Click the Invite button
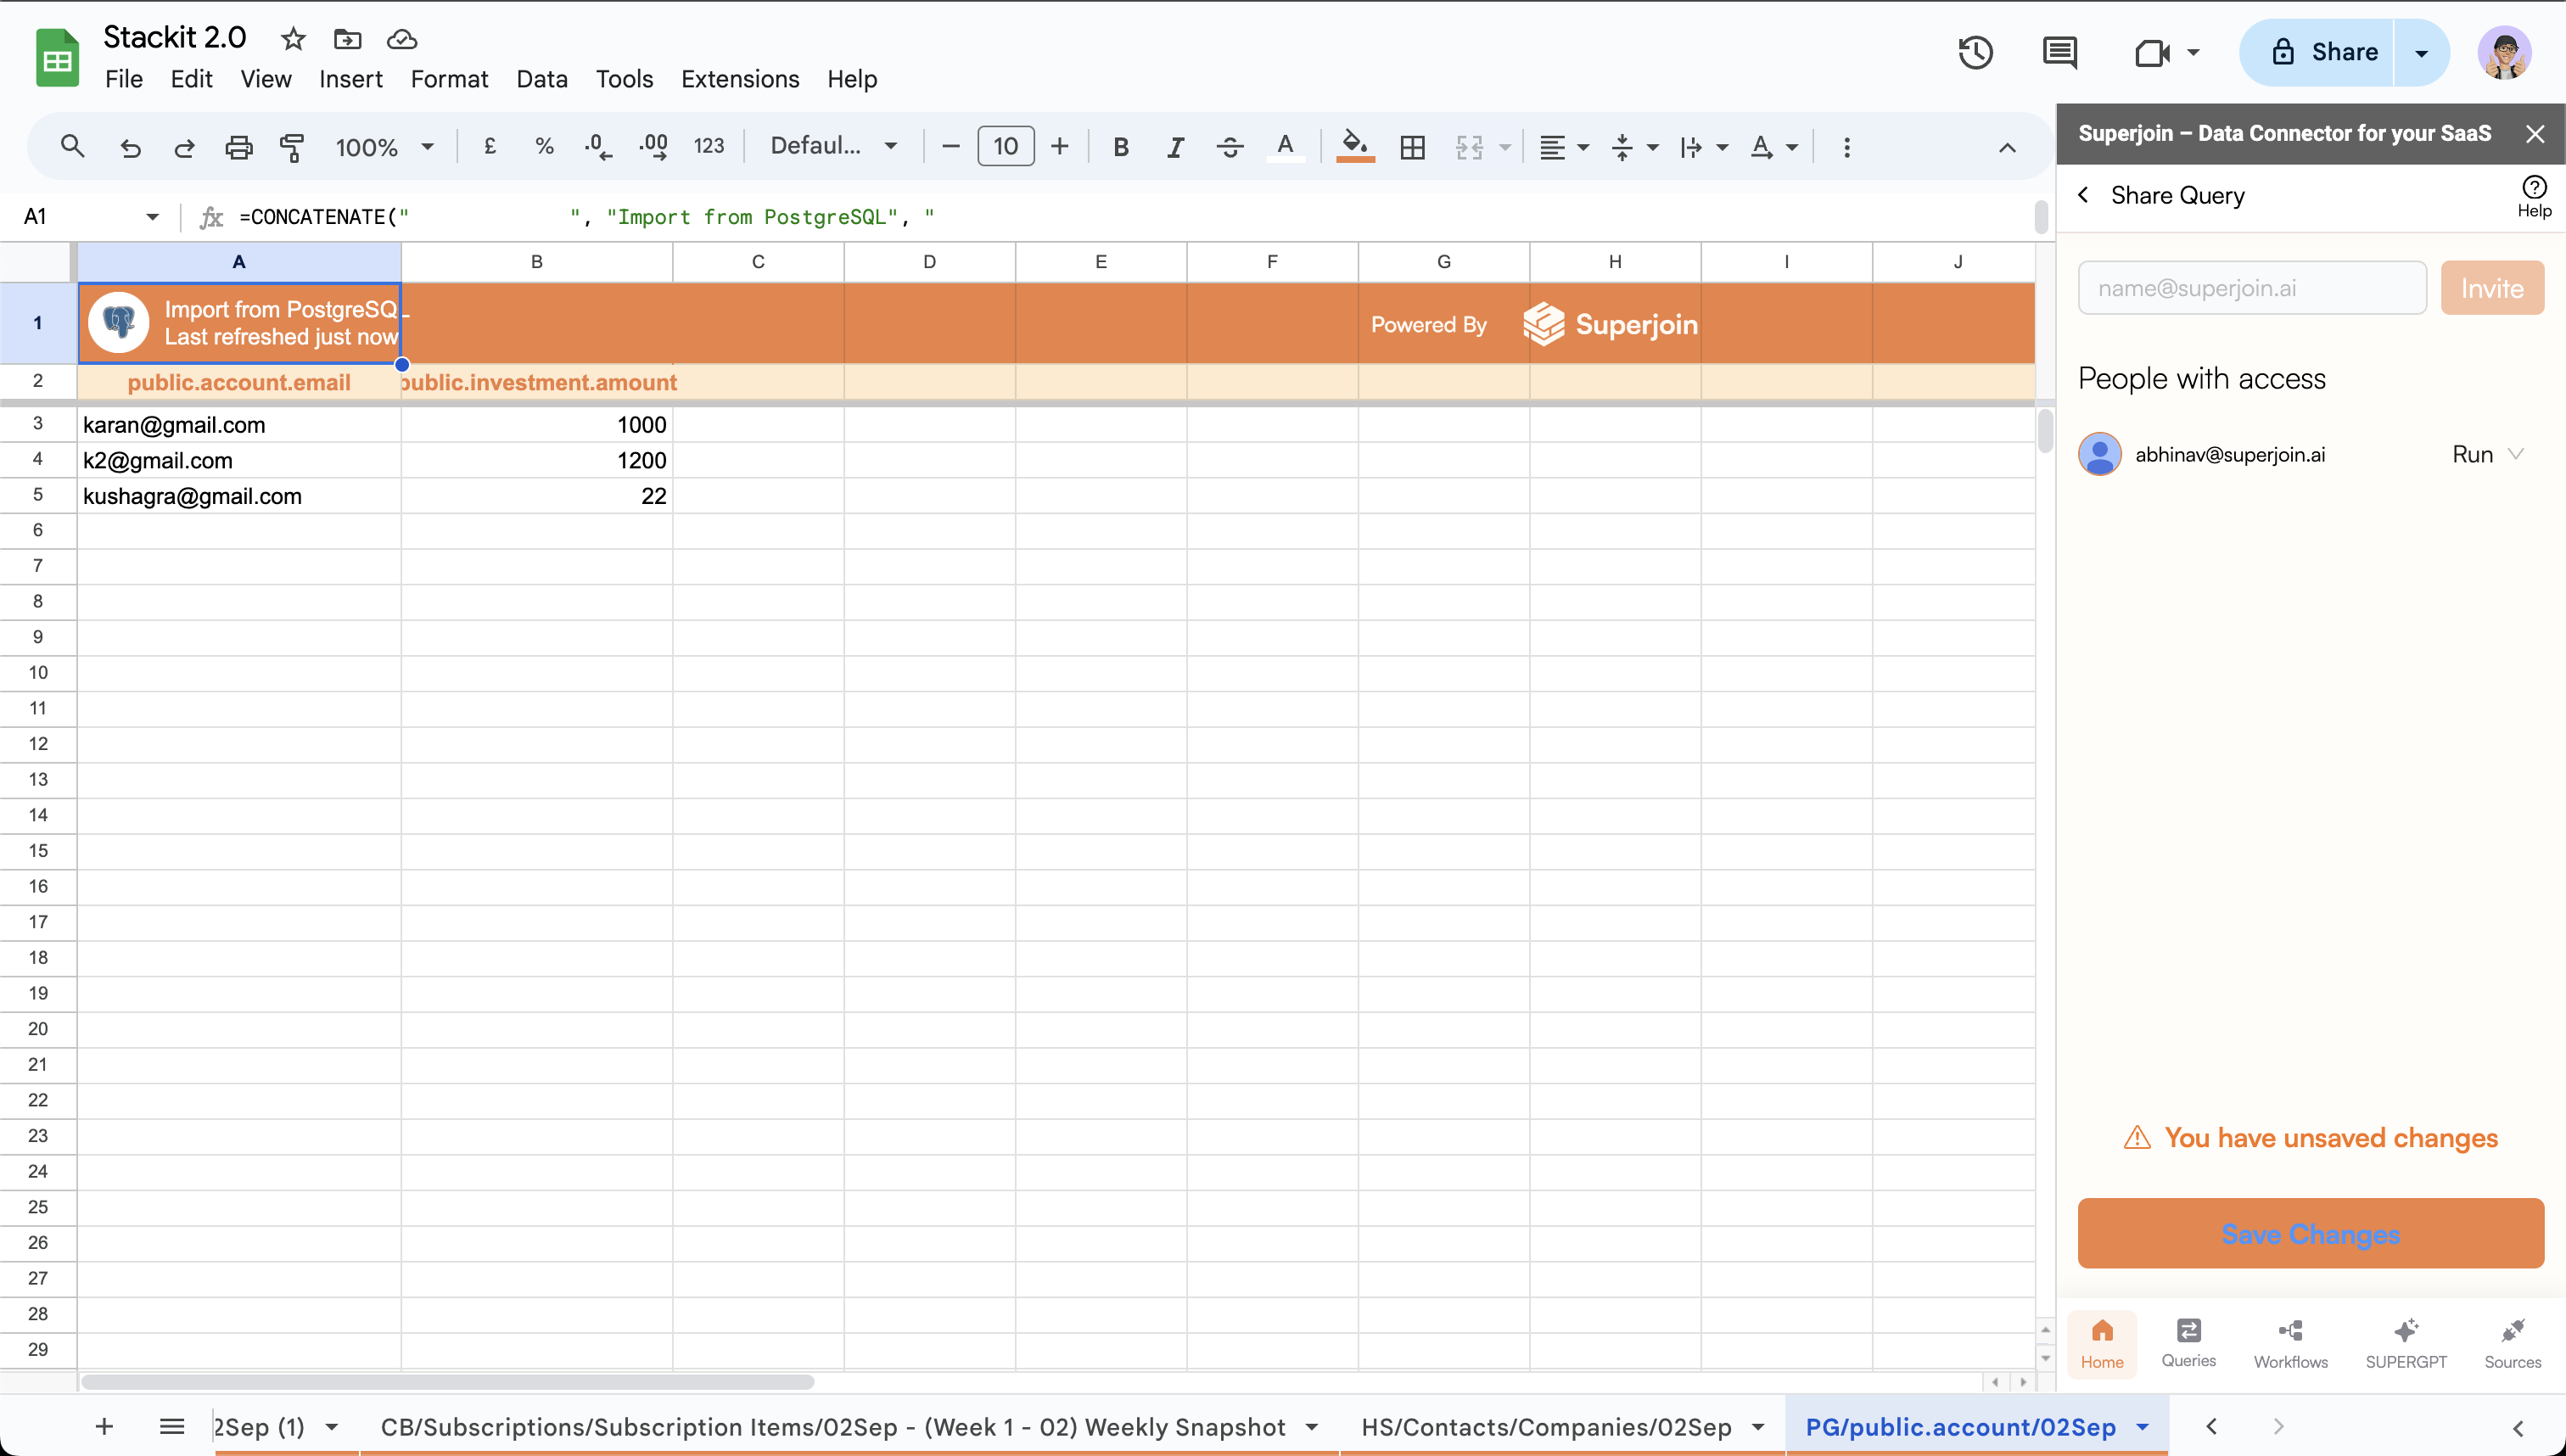Viewport: 2566px width, 1456px height. pos(2491,288)
